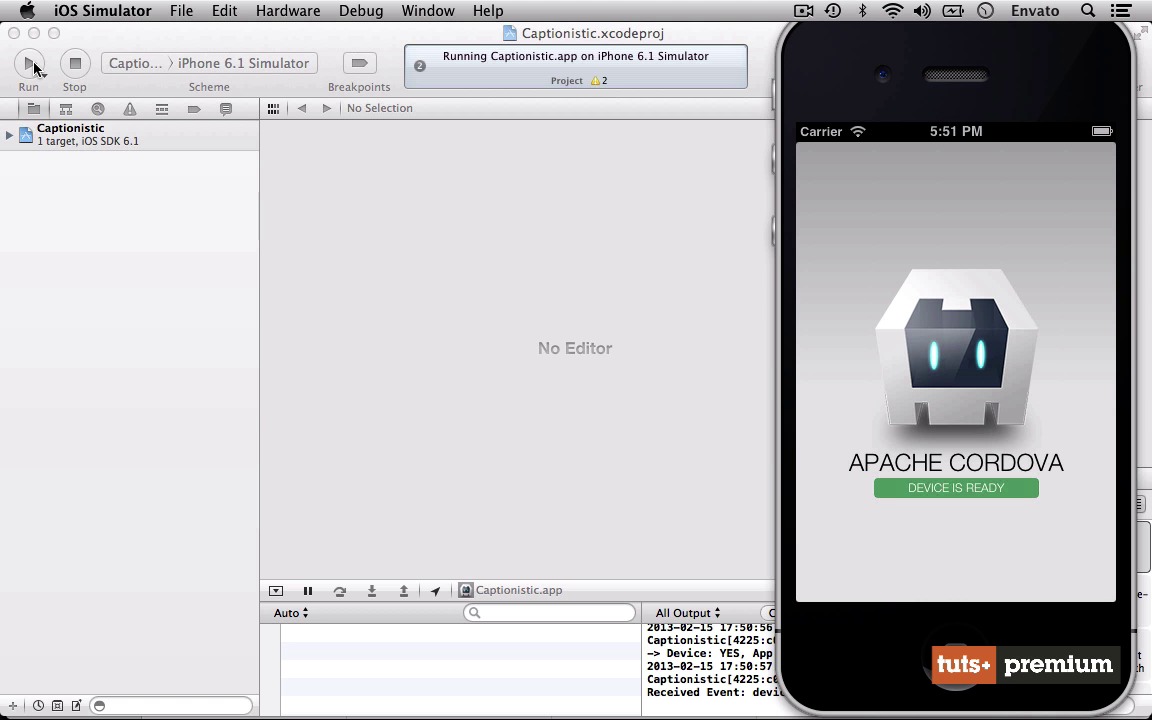Open the Hardware menu
This screenshot has height=720, width=1152.
[x=288, y=11]
